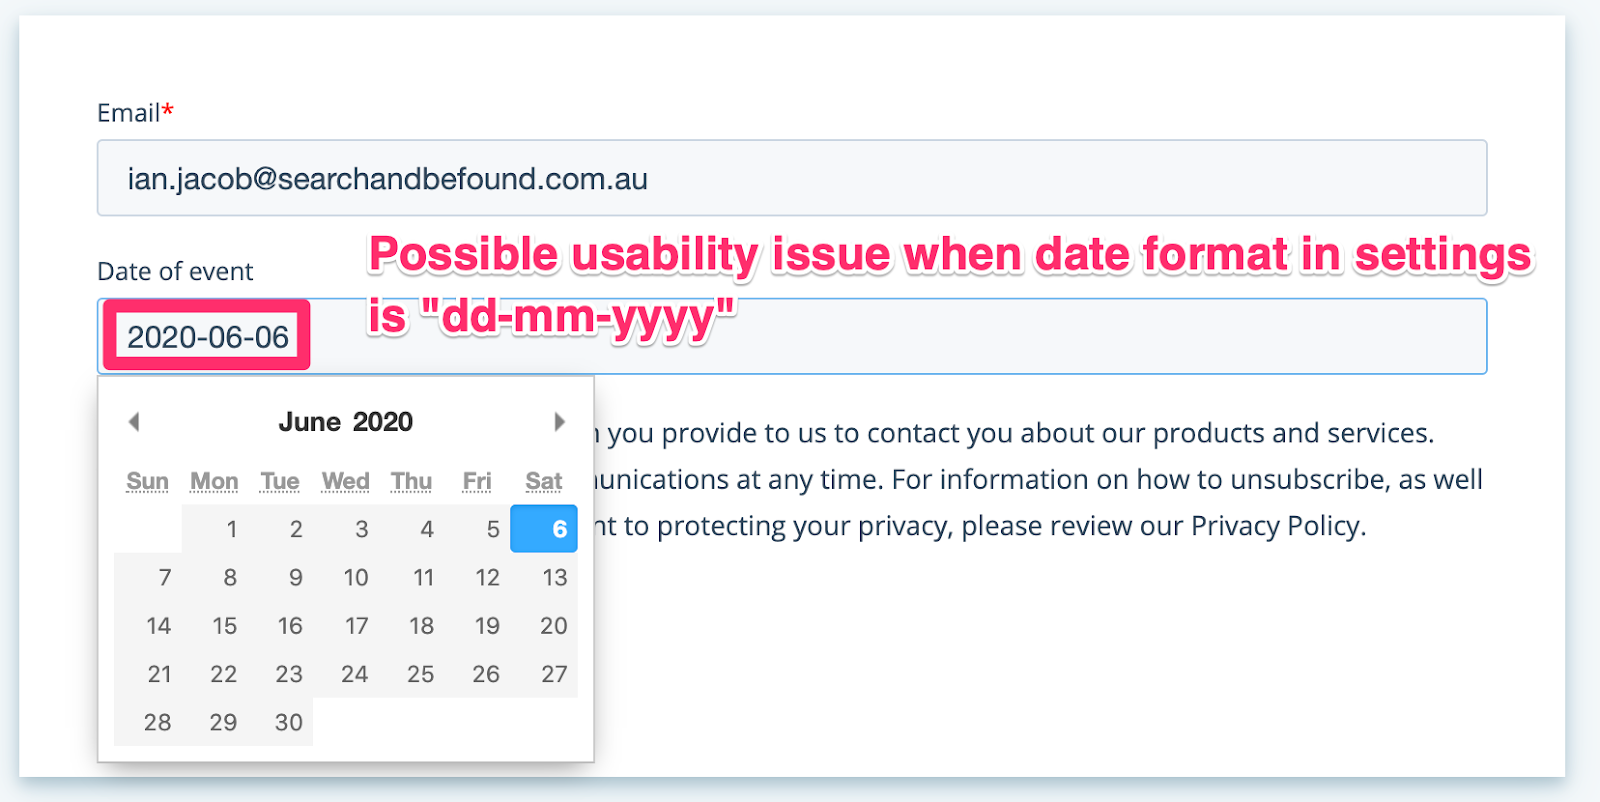Click June 28 in the calendar
This screenshot has width=1600, height=802.
click(158, 722)
